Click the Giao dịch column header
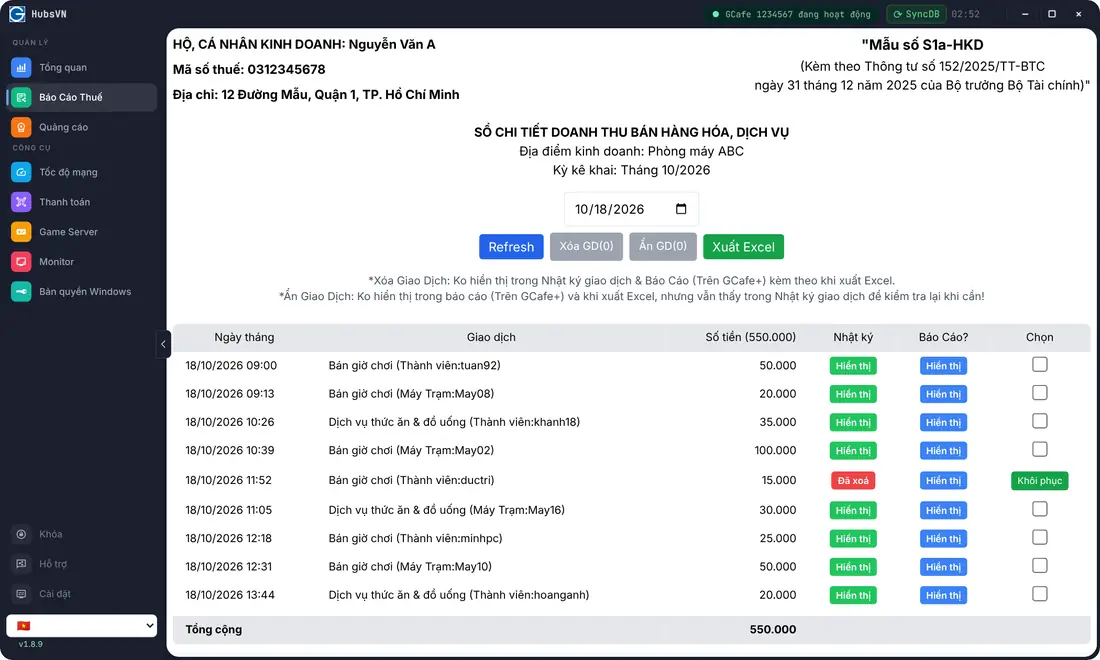 pyautogui.click(x=491, y=337)
